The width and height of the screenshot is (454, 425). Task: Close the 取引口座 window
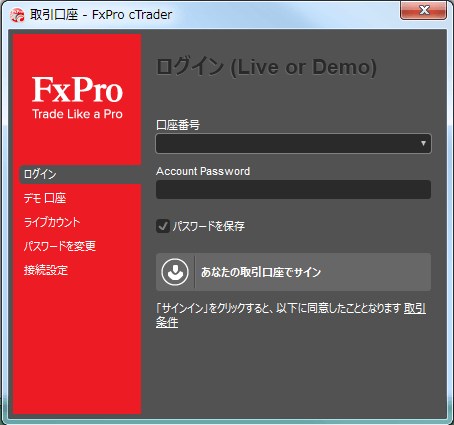click(x=423, y=11)
